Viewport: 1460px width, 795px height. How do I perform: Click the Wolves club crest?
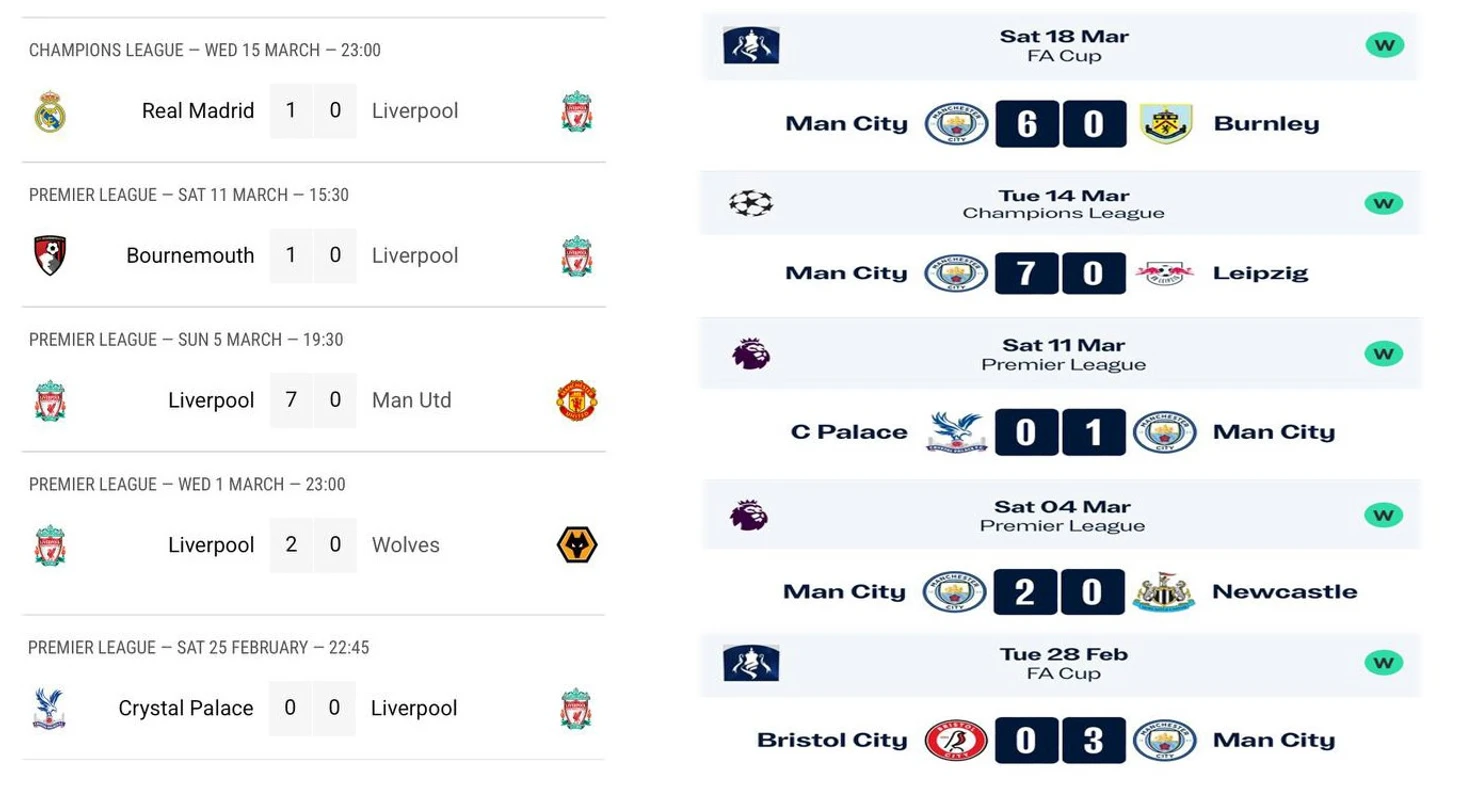click(577, 545)
